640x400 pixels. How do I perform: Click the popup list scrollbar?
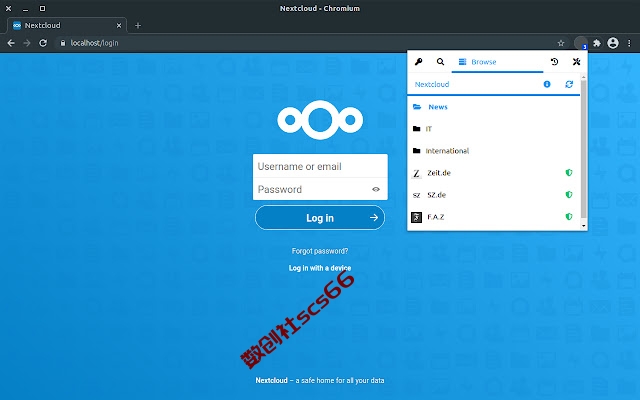583,149
